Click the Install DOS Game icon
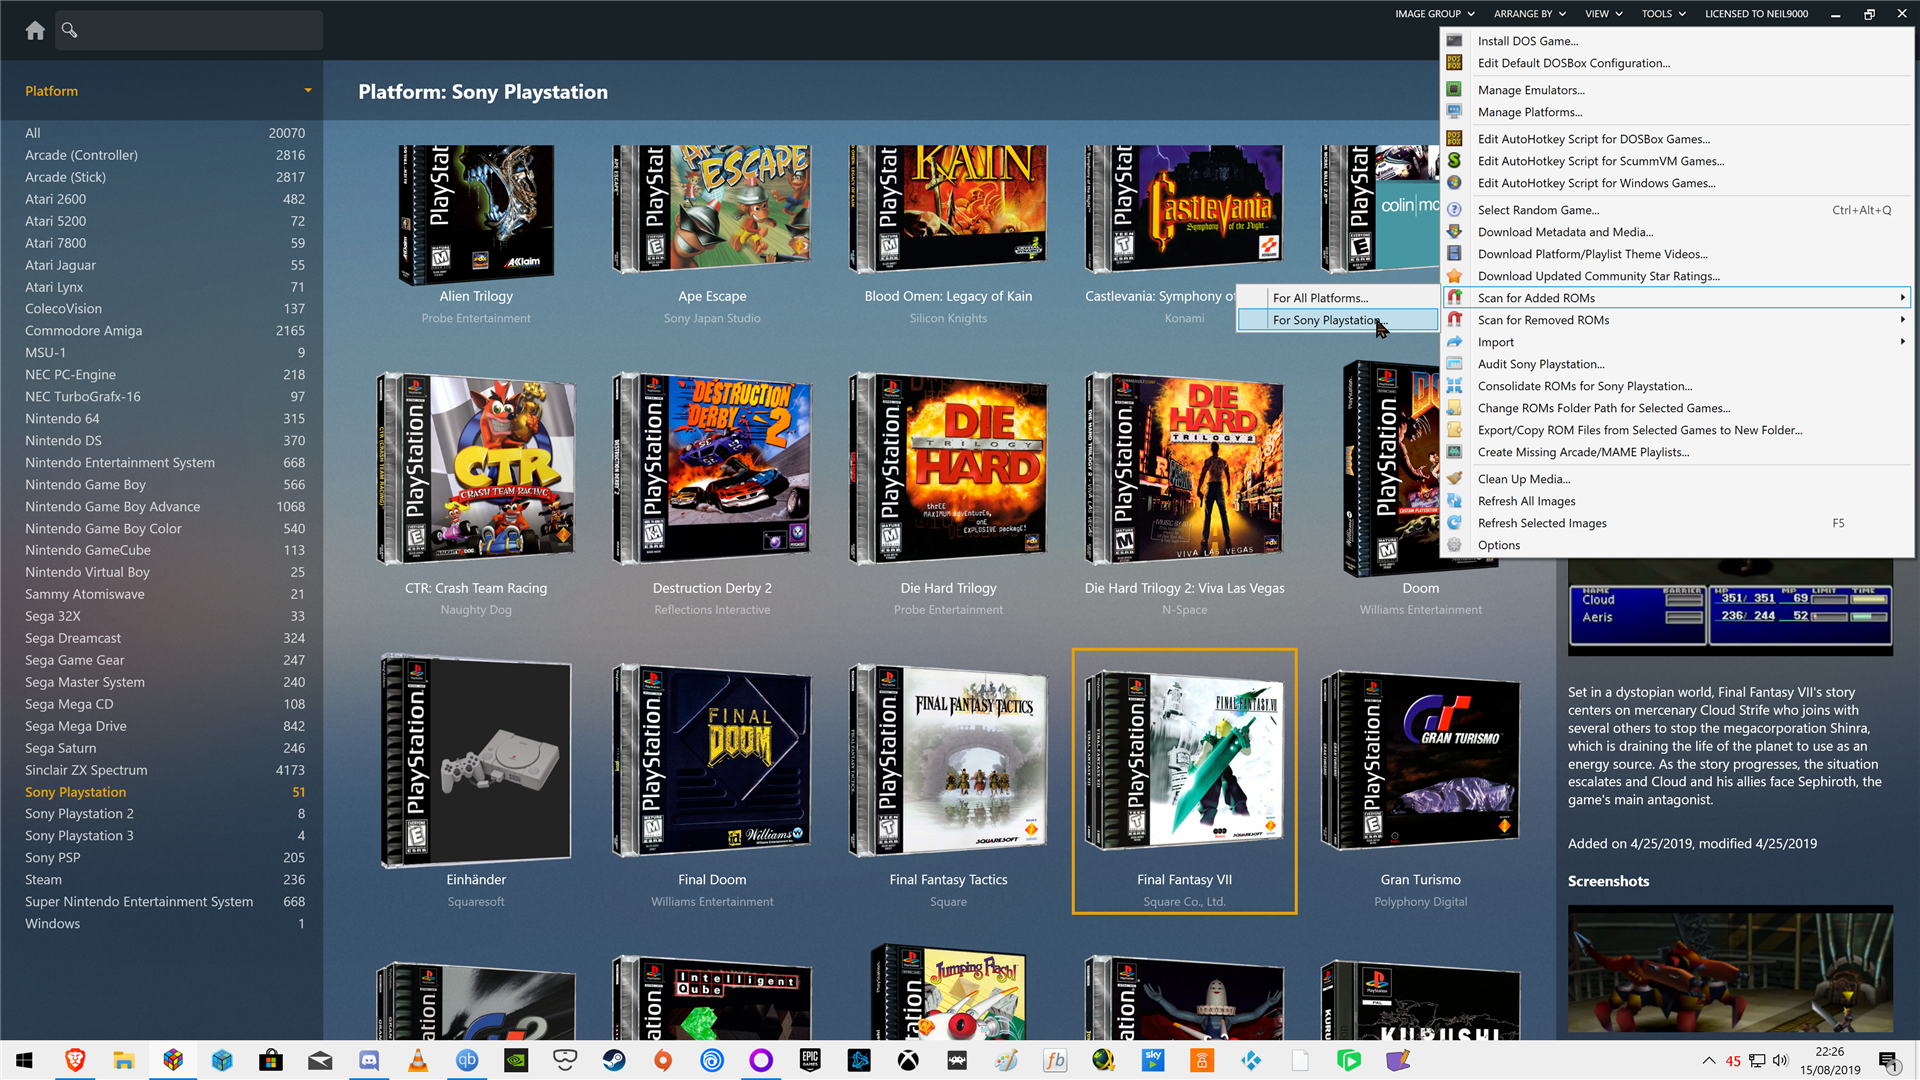1920x1080 pixels. click(x=1455, y=41)
